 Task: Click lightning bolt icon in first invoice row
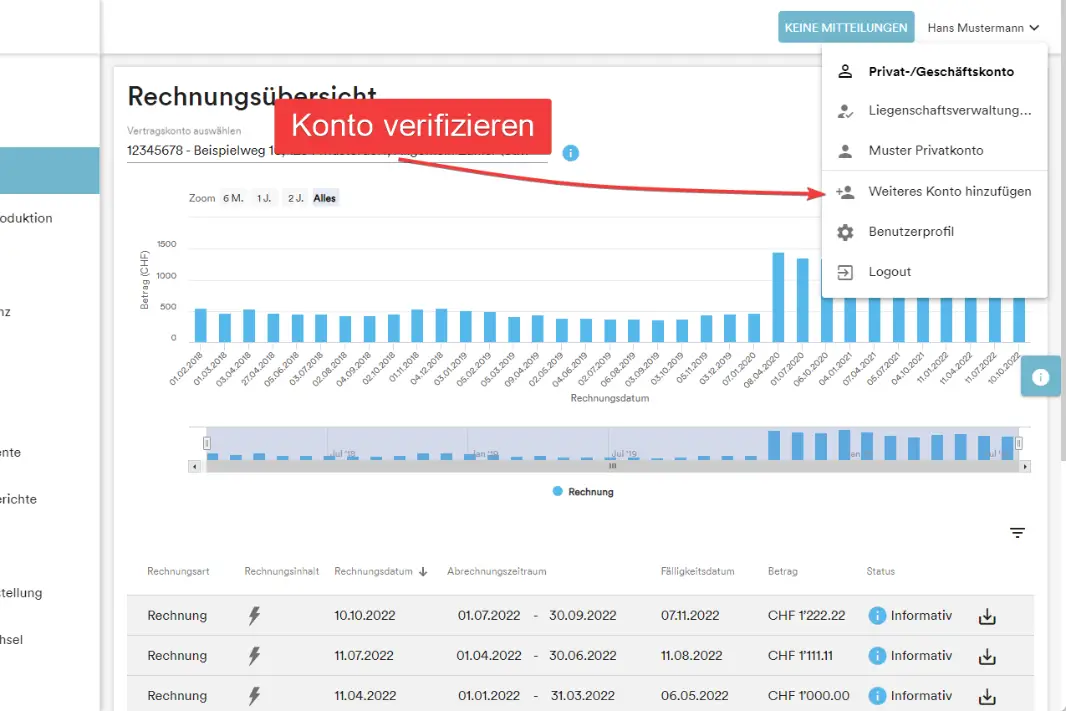click(x=254, y=616)
